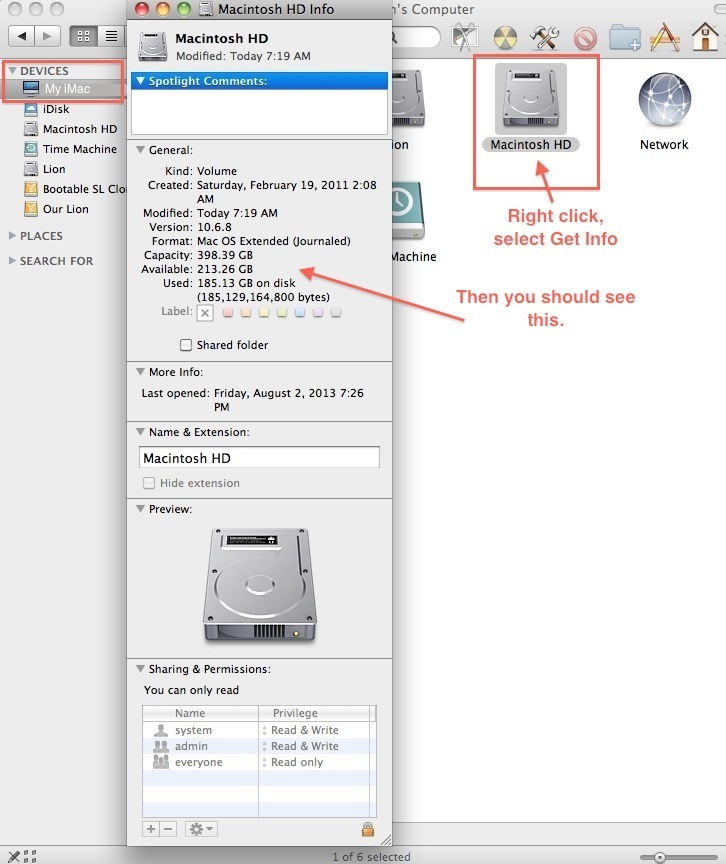Select Lion volume in the sidebar
Viewport: 726px width, 864px height.
pos(45,169)
